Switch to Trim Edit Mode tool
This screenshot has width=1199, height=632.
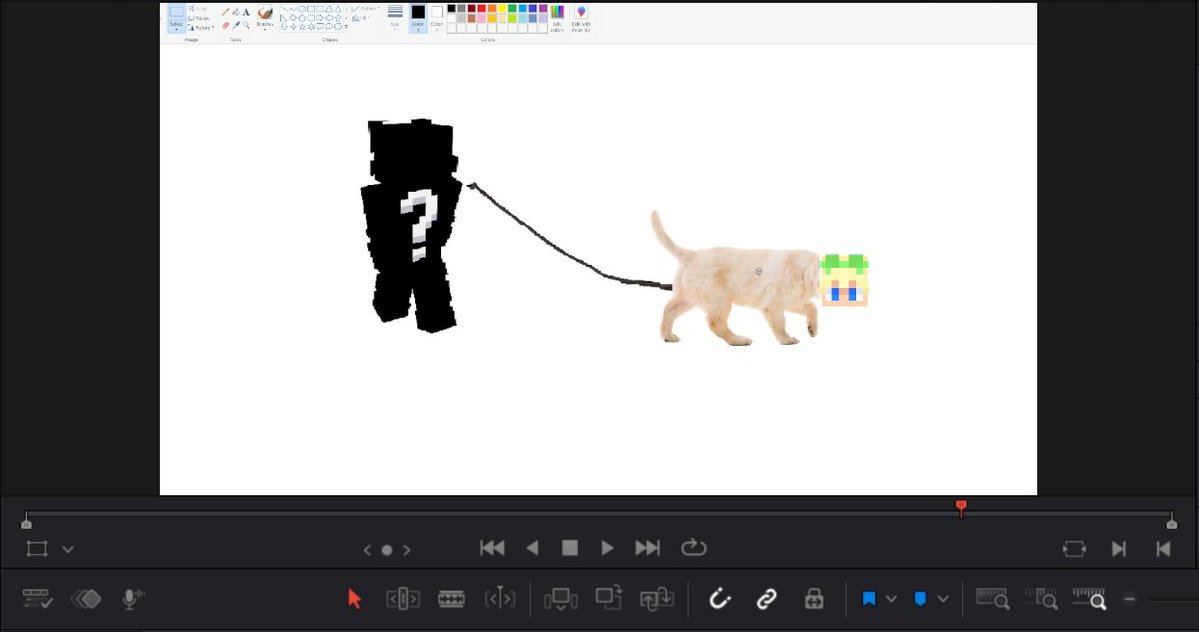pos(403,598)
